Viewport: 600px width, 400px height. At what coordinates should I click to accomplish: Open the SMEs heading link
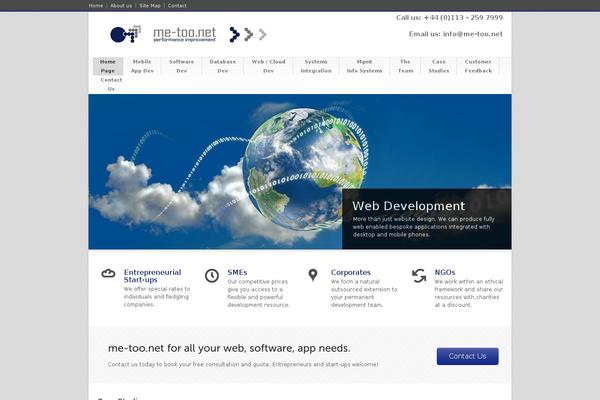pyautogui.click(x=237, y=273)
